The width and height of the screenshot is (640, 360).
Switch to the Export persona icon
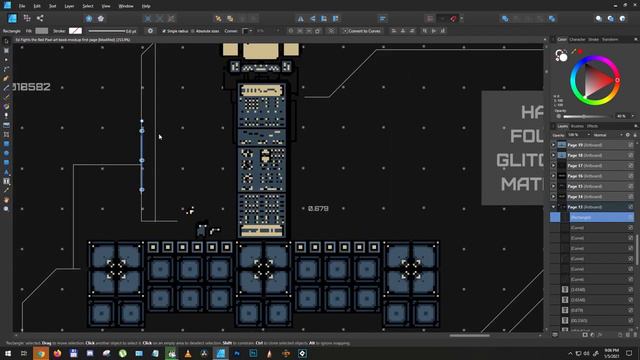[x=40, y=18]
